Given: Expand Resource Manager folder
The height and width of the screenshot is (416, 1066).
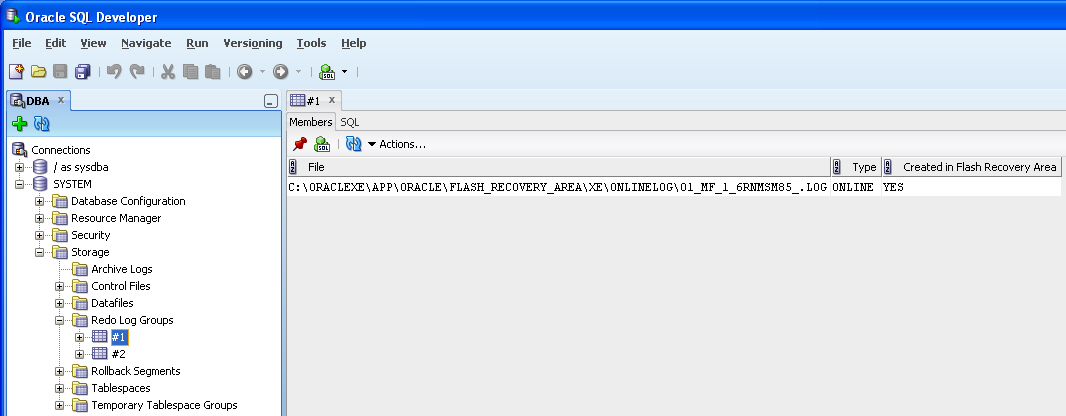Looking at the screenshot, I should 39,218.
